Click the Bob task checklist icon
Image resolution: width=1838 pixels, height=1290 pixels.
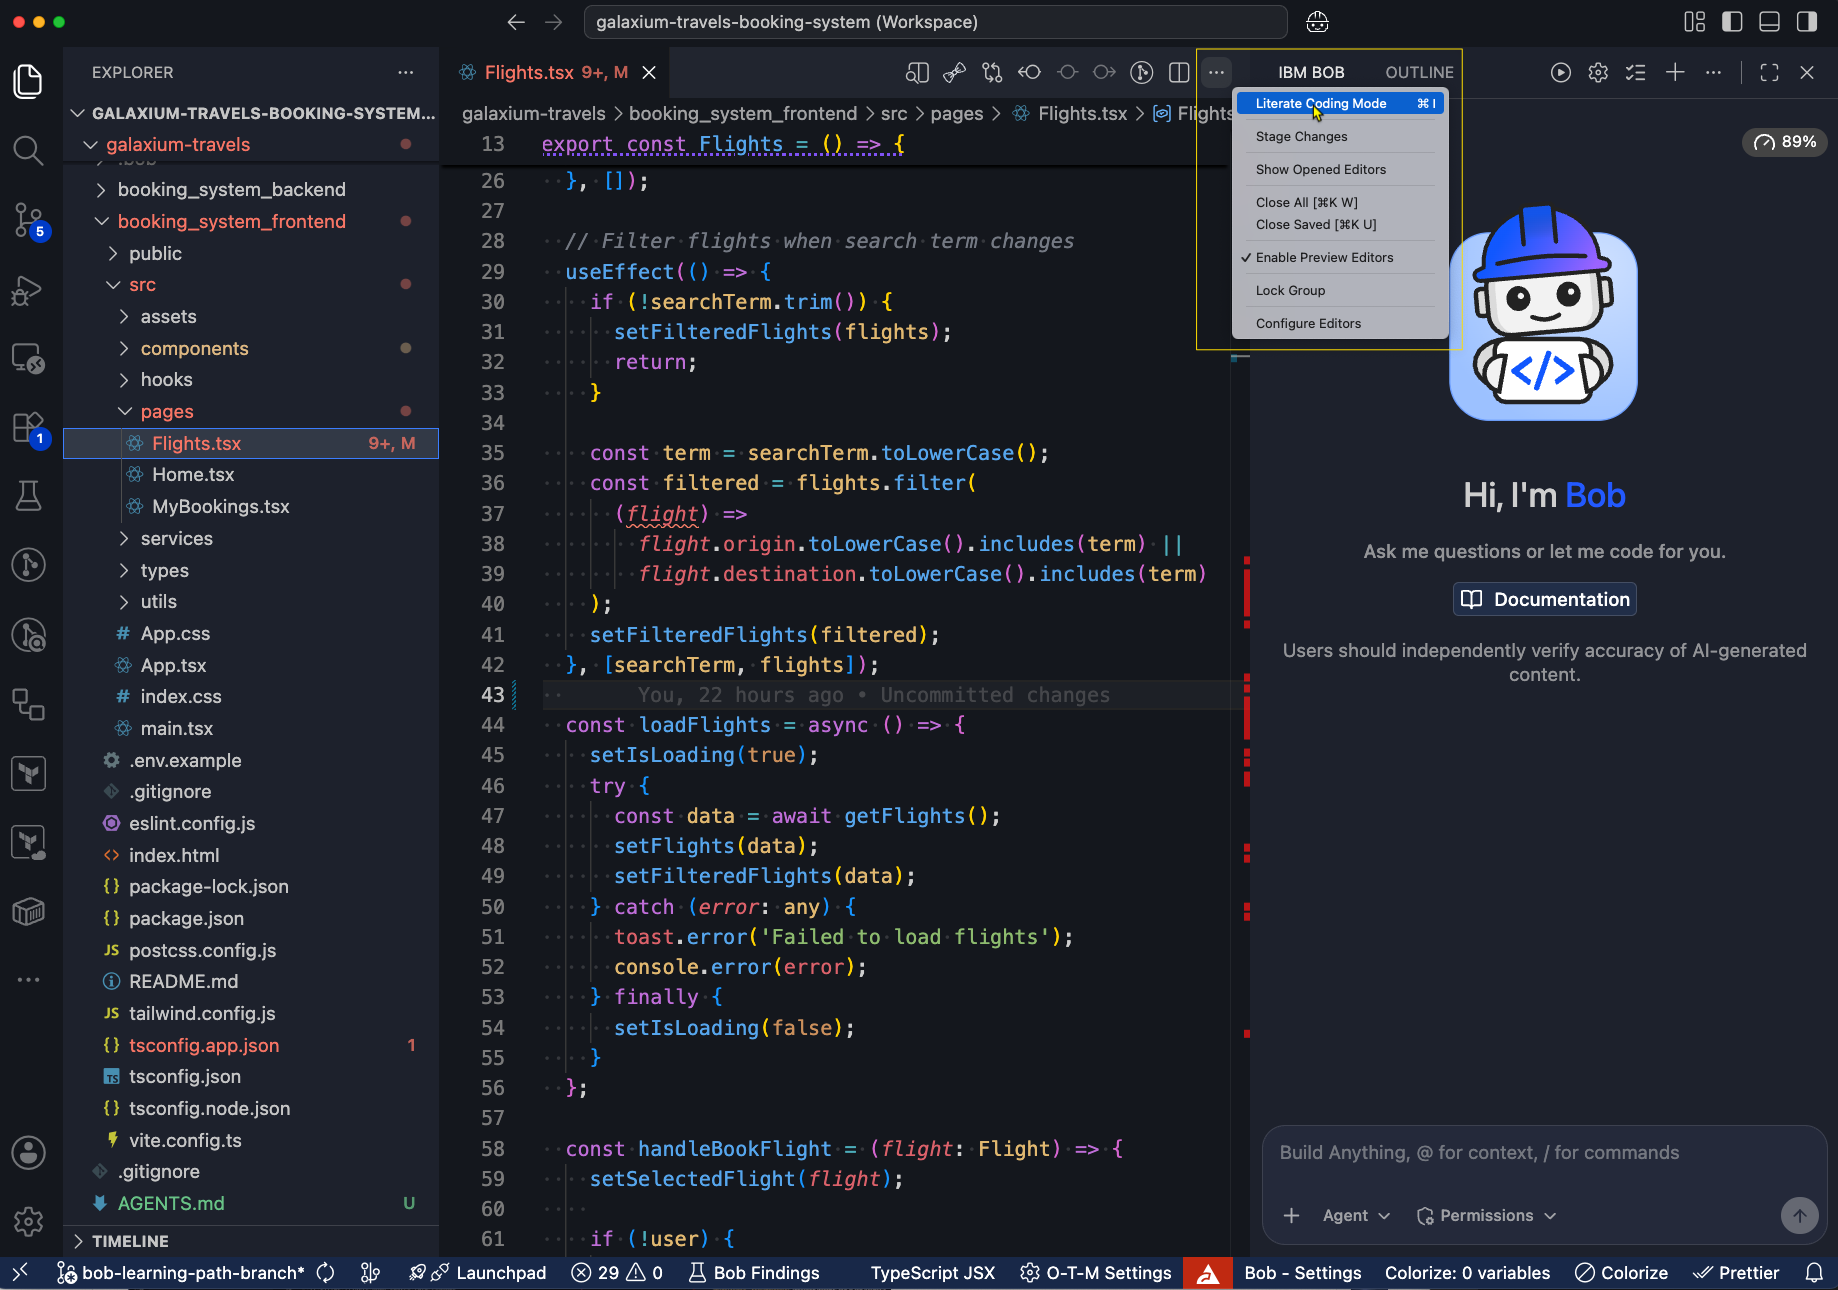tap(1636, 72)
